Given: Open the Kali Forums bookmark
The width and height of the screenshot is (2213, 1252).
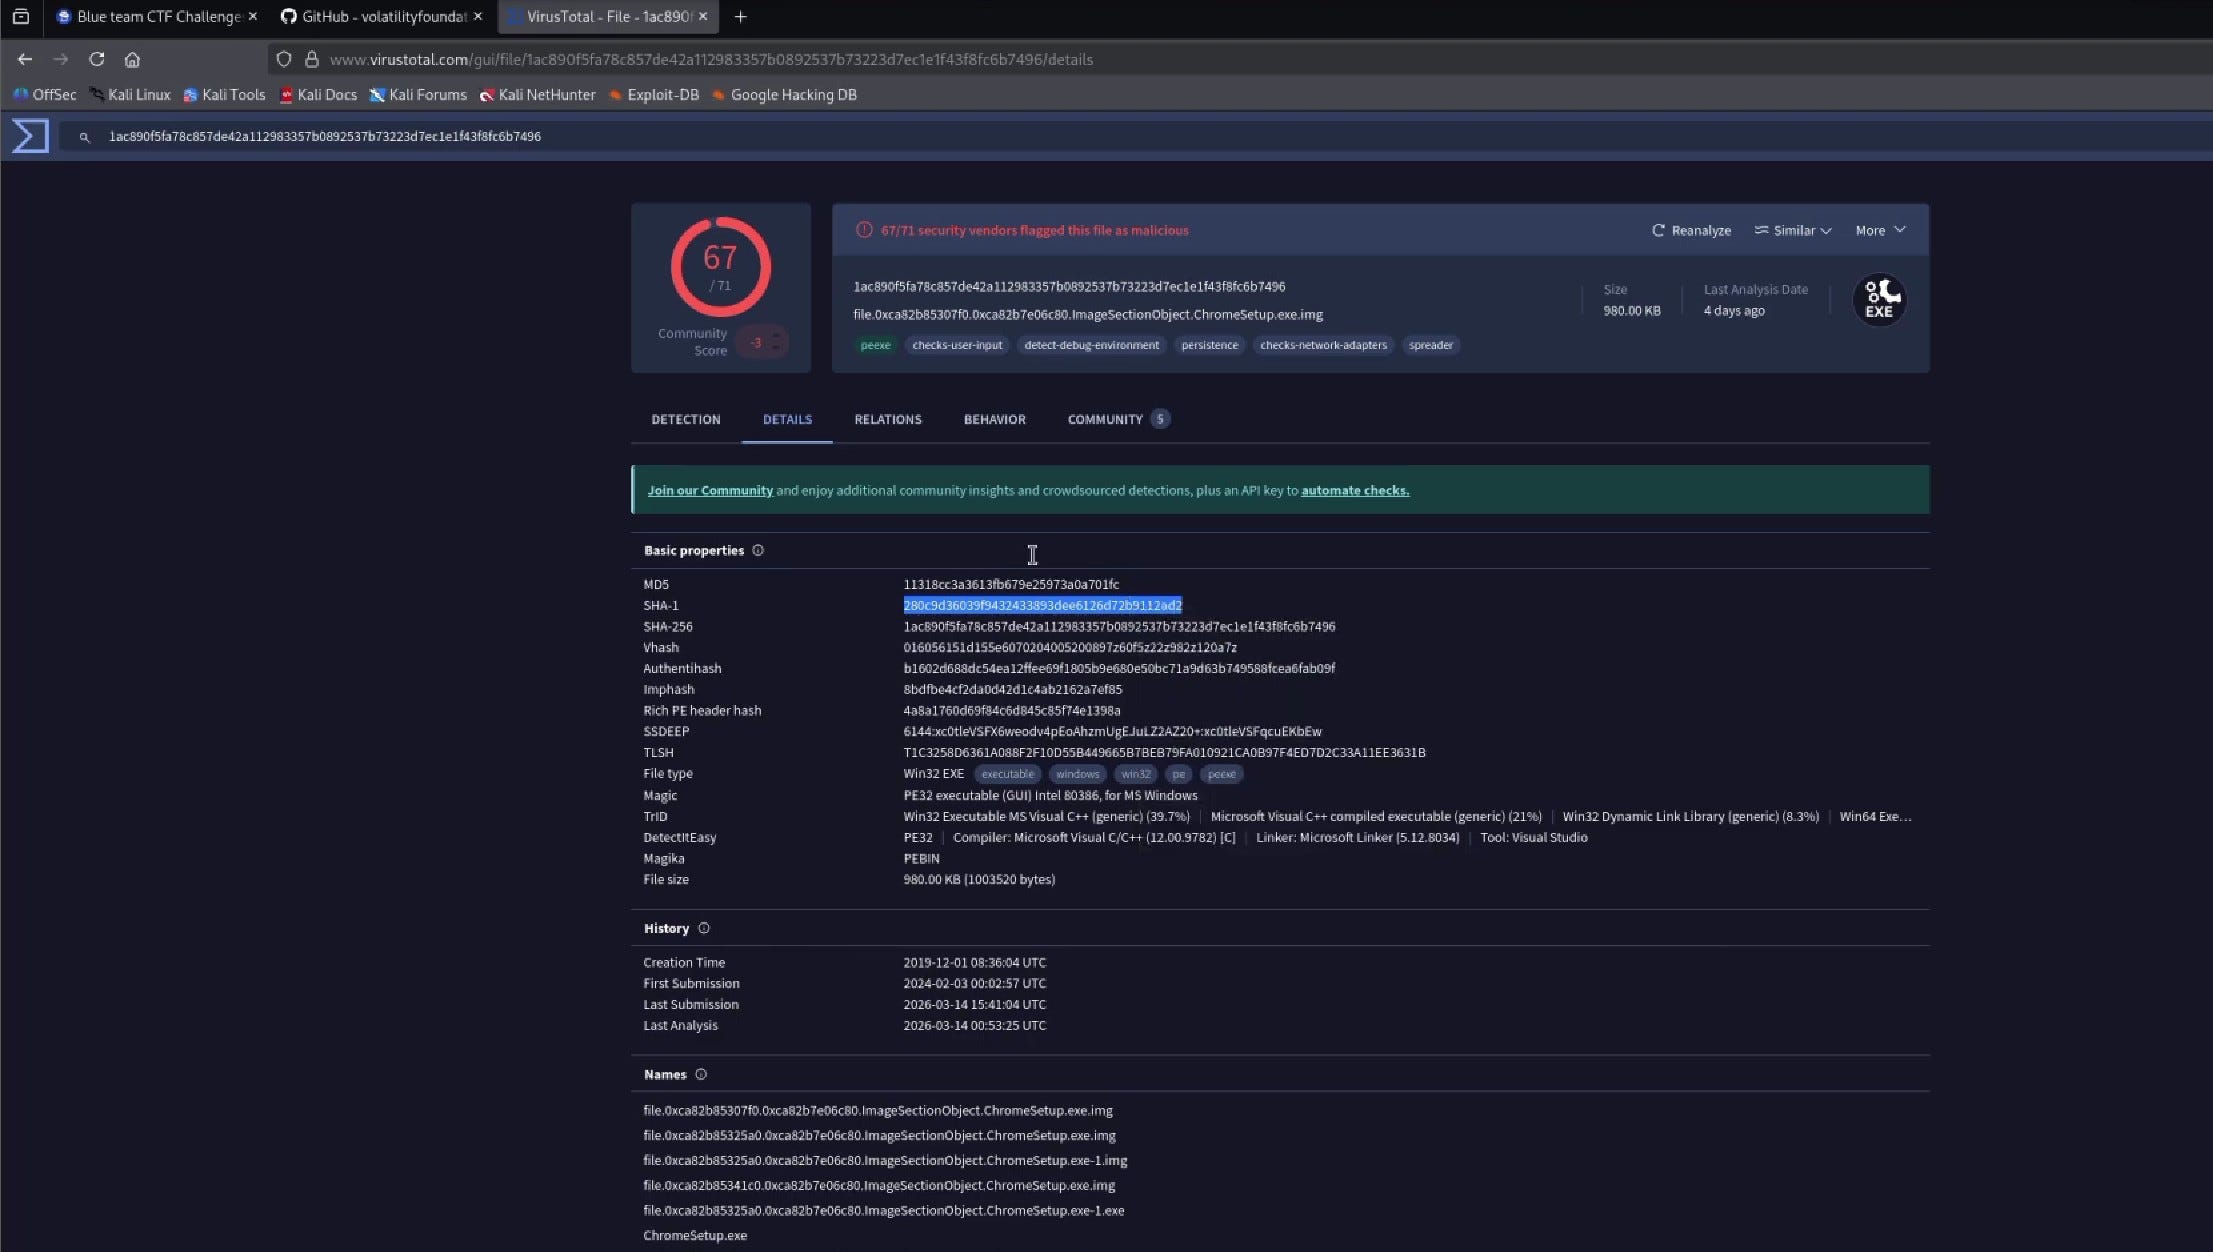Looking at the screenshot, I should 418,95.
